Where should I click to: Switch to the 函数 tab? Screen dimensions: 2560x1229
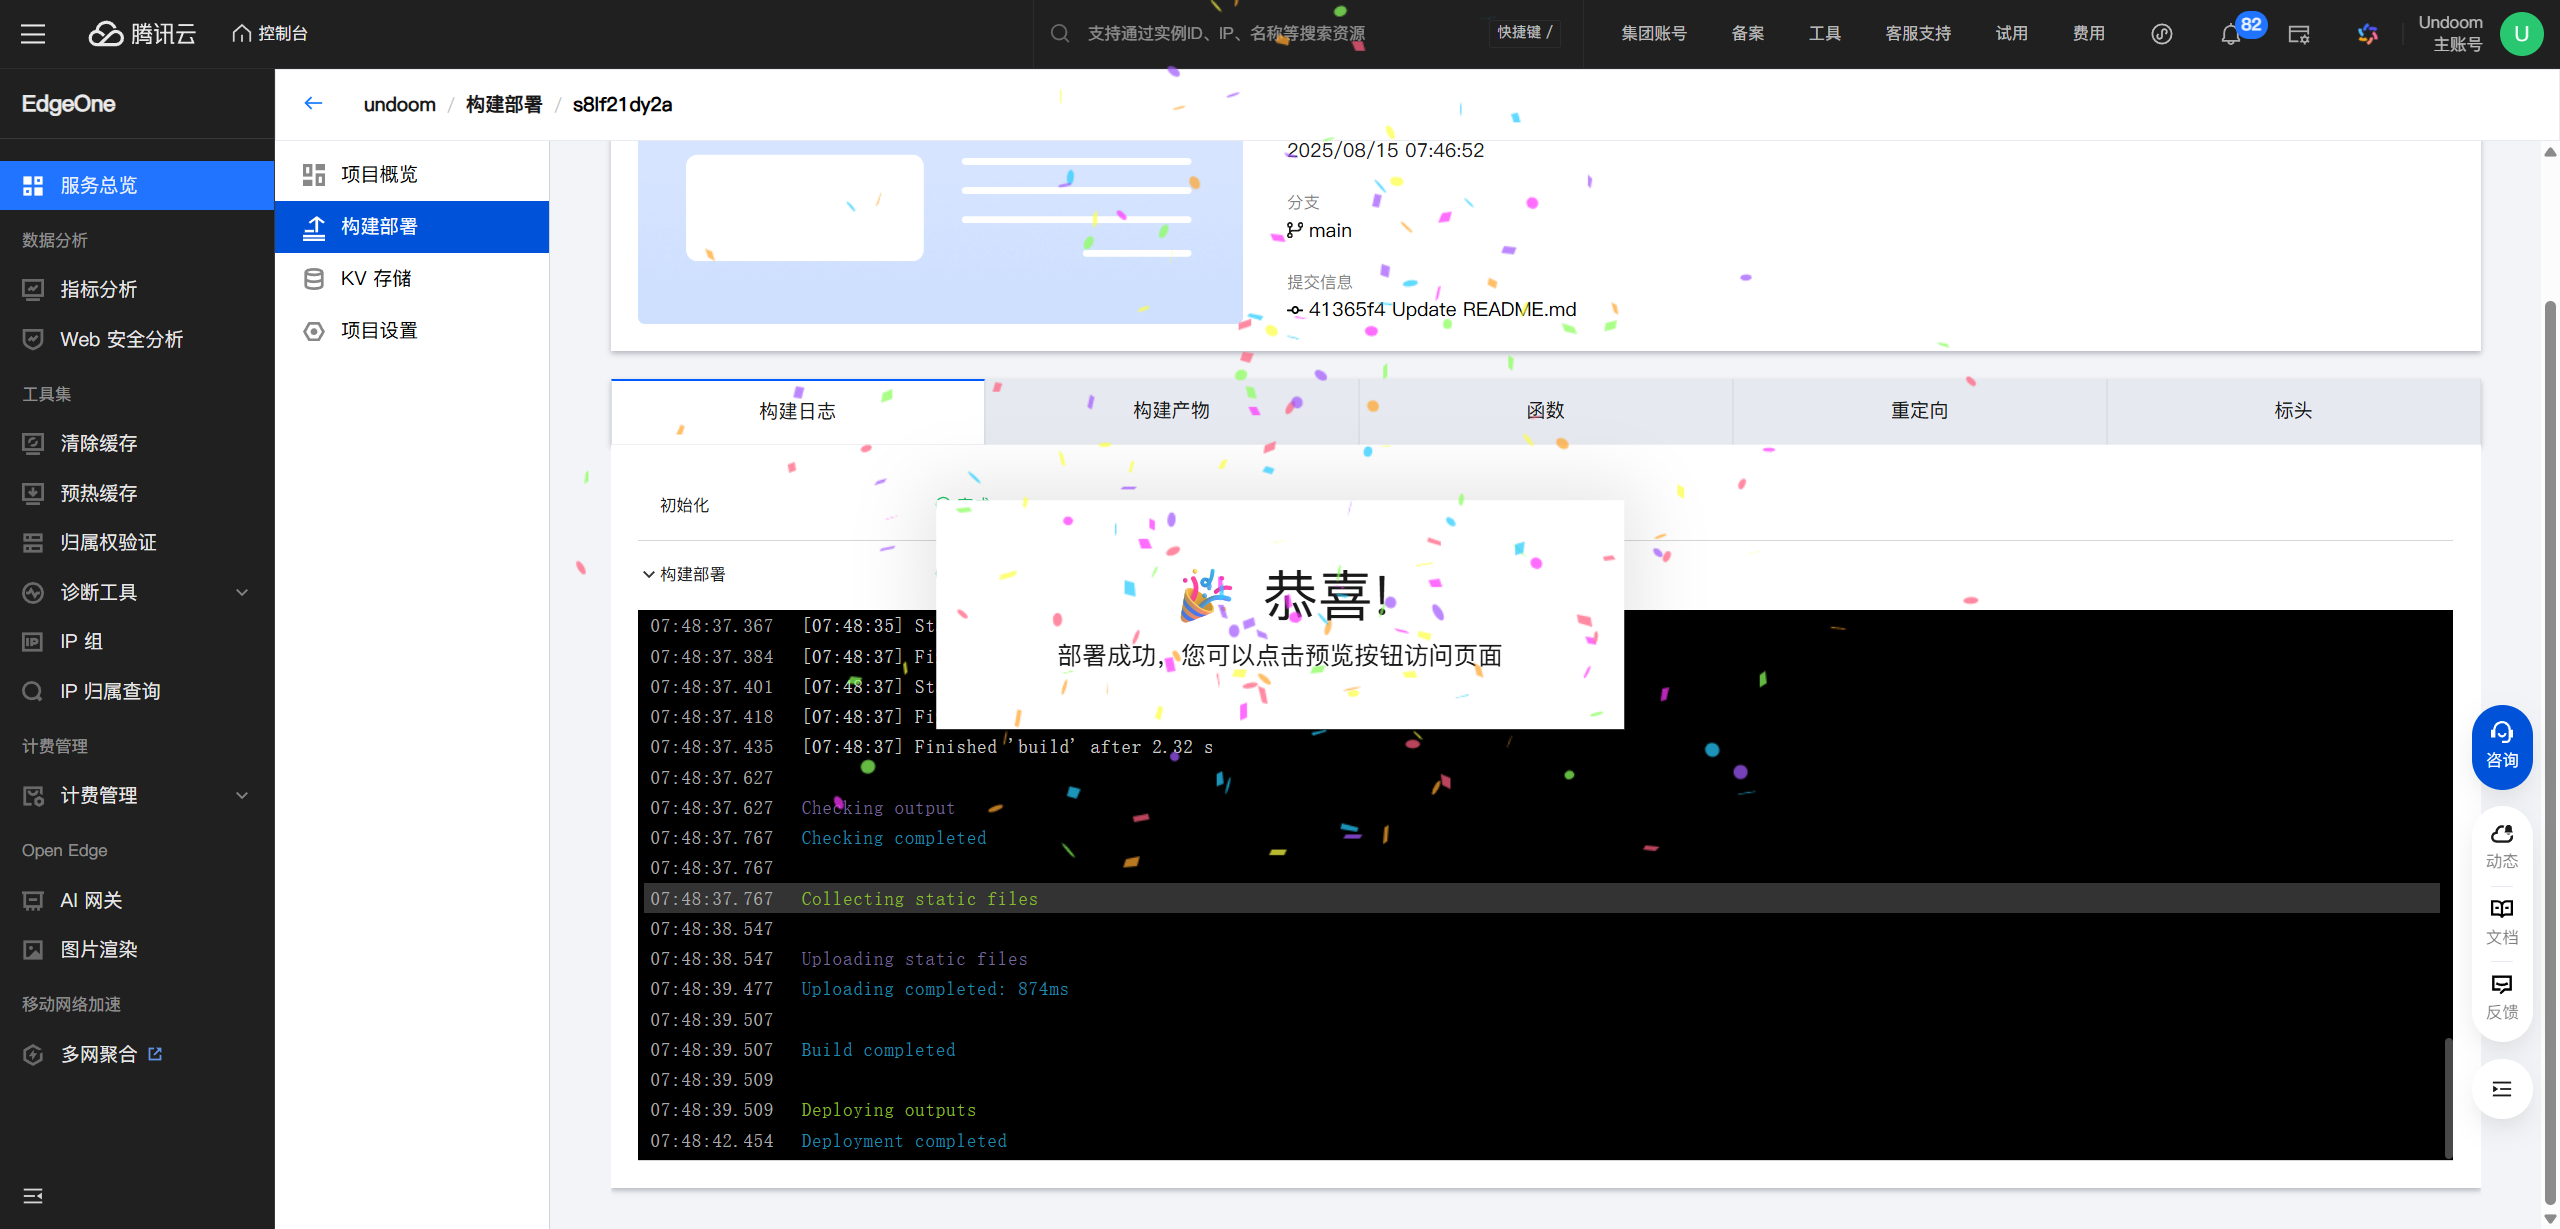pyautogui.click(x=1545, y=411)
